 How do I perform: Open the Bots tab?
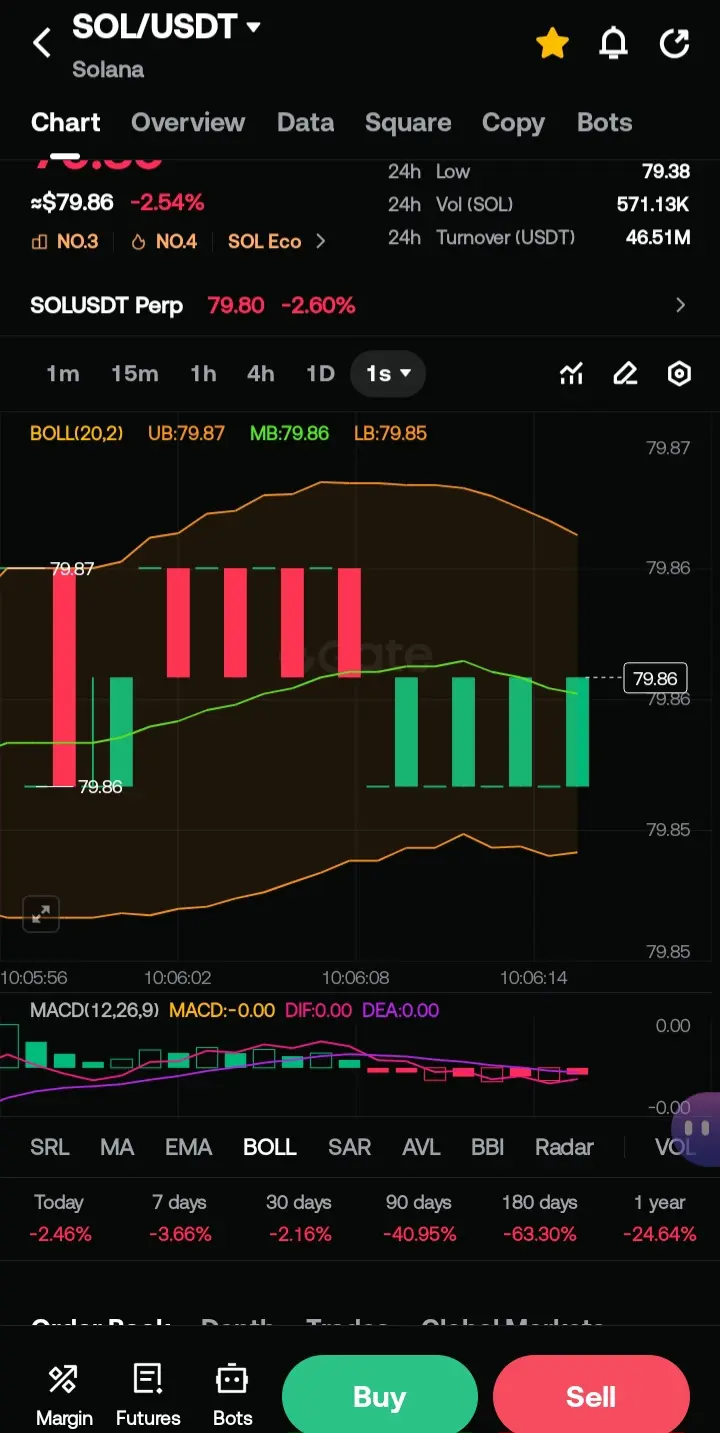605,123
